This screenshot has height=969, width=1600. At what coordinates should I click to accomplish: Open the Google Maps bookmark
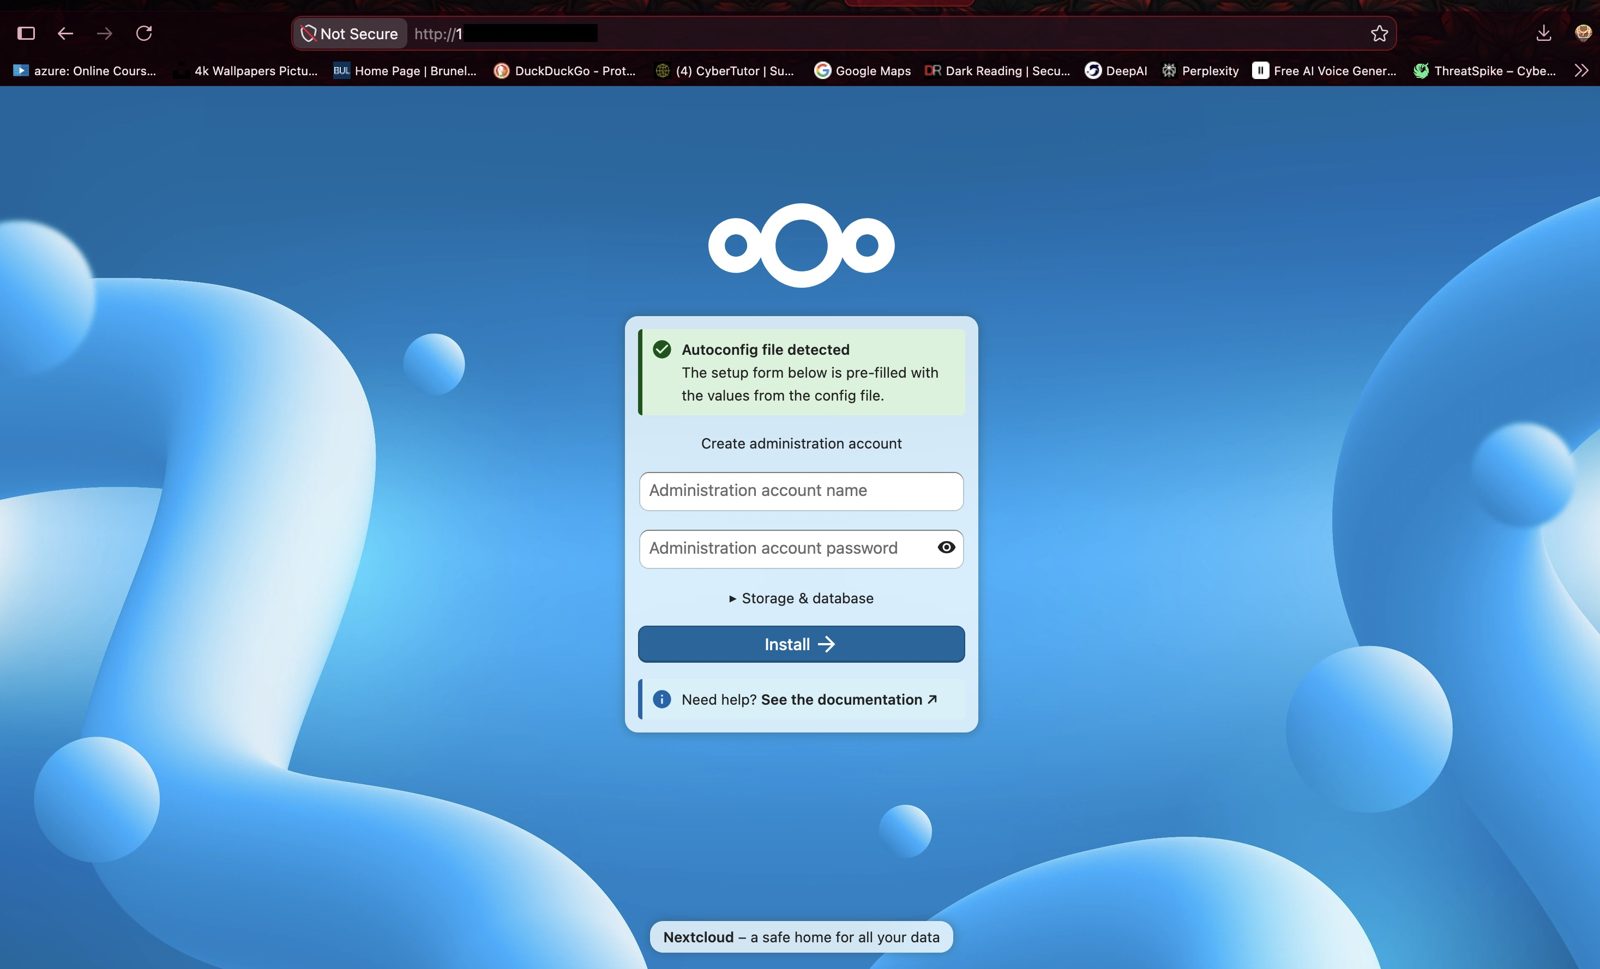point(863,71)
